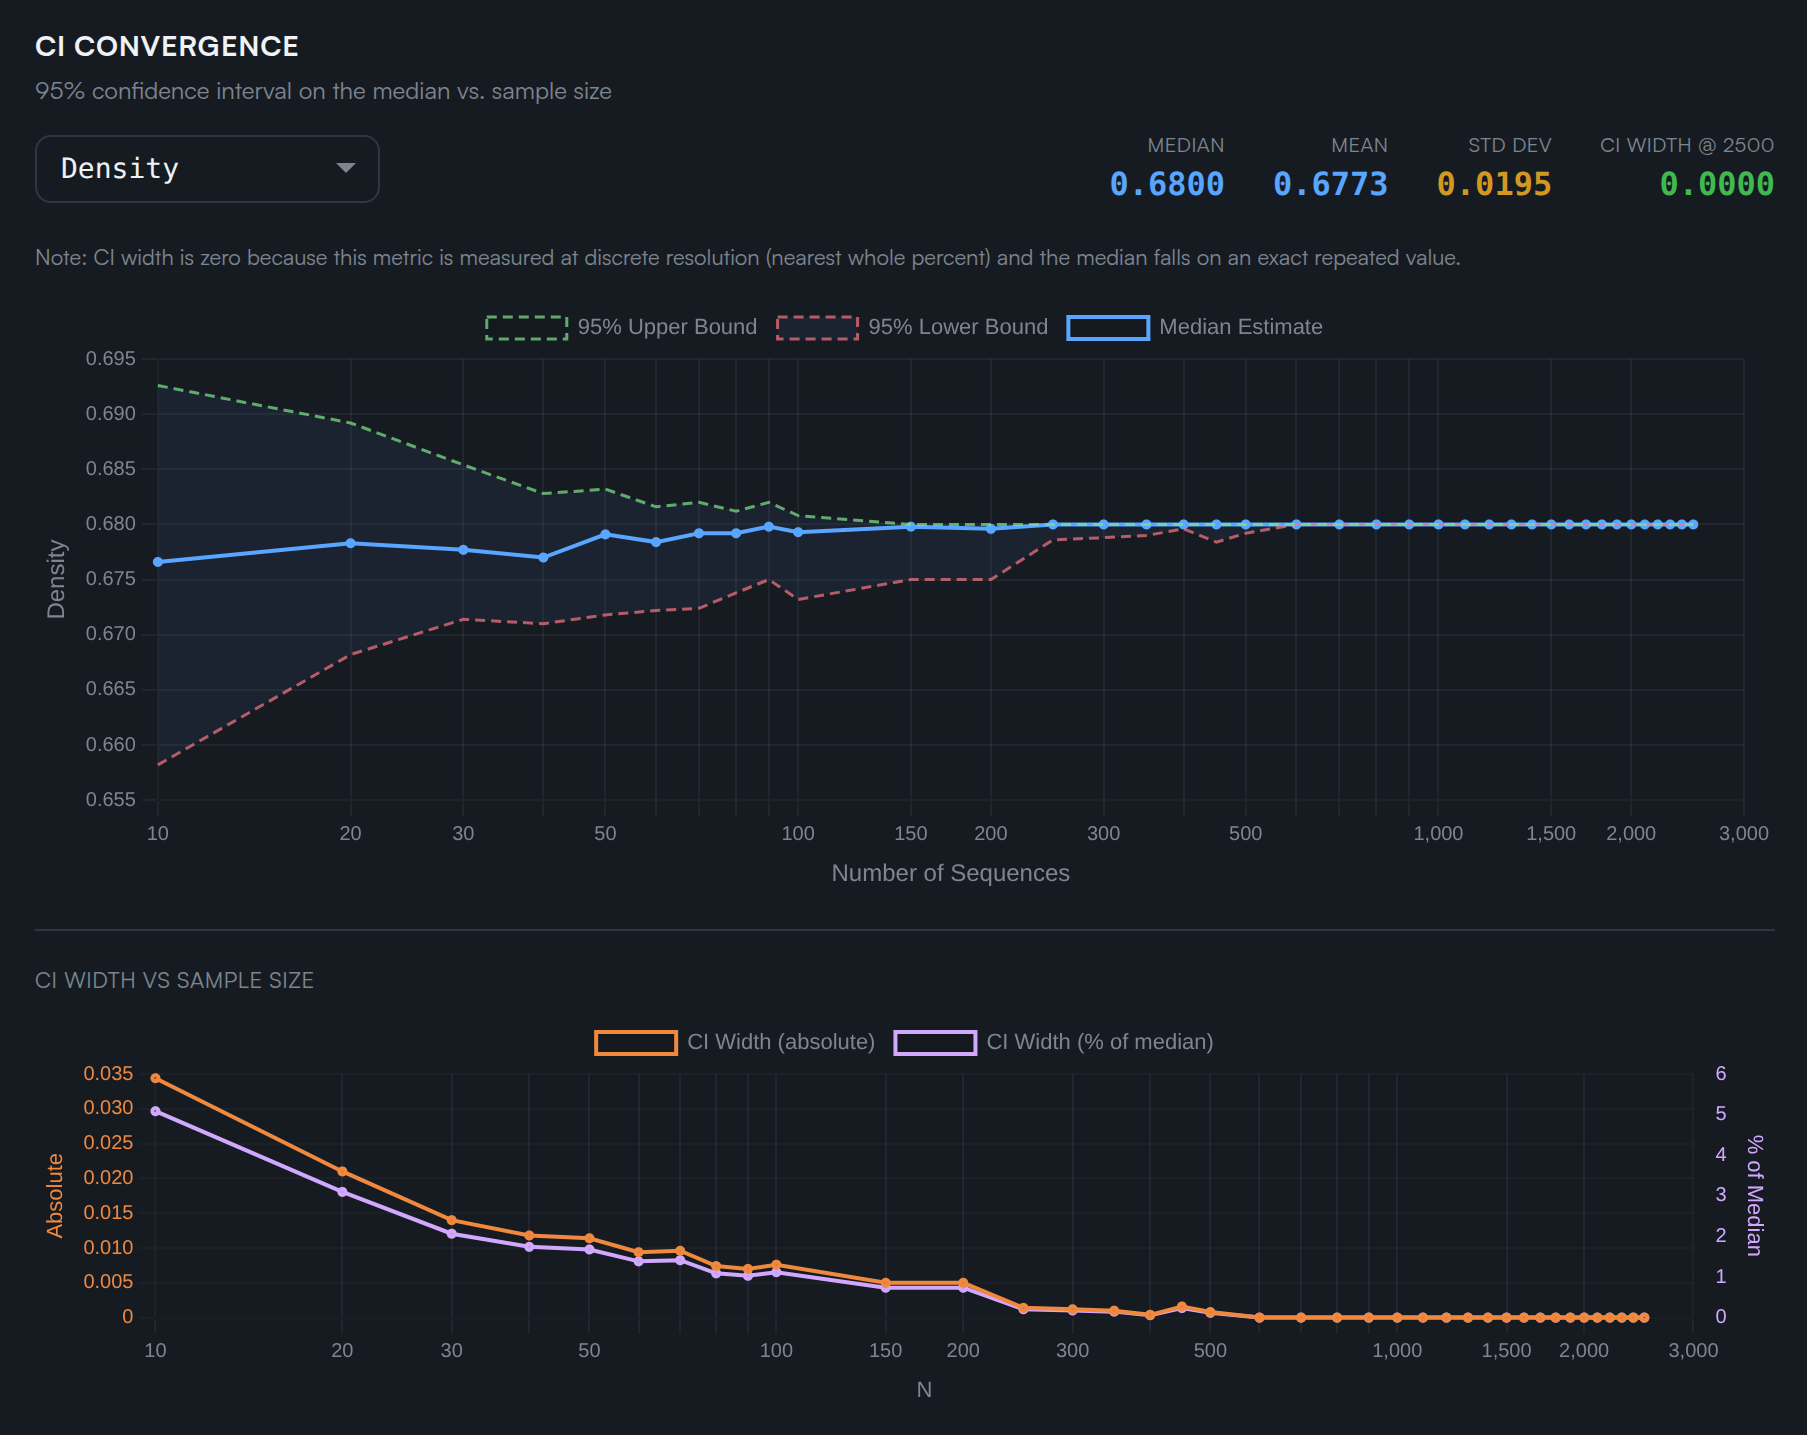1807x1435 pixels.
Task: Toggle the 95% Upper Bound legend label
Action: (x=666, y=327)
